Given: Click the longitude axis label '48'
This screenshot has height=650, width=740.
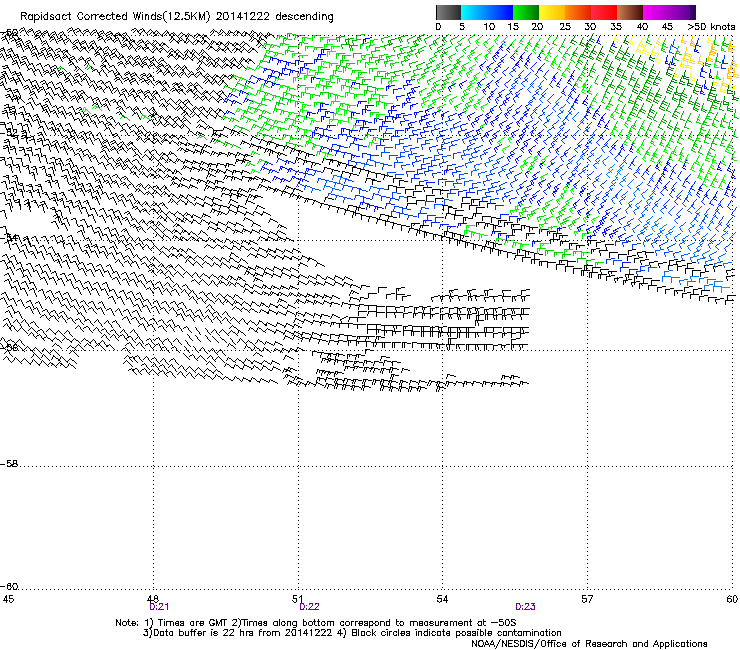Looking at the screenshot, I should [153, 599].
